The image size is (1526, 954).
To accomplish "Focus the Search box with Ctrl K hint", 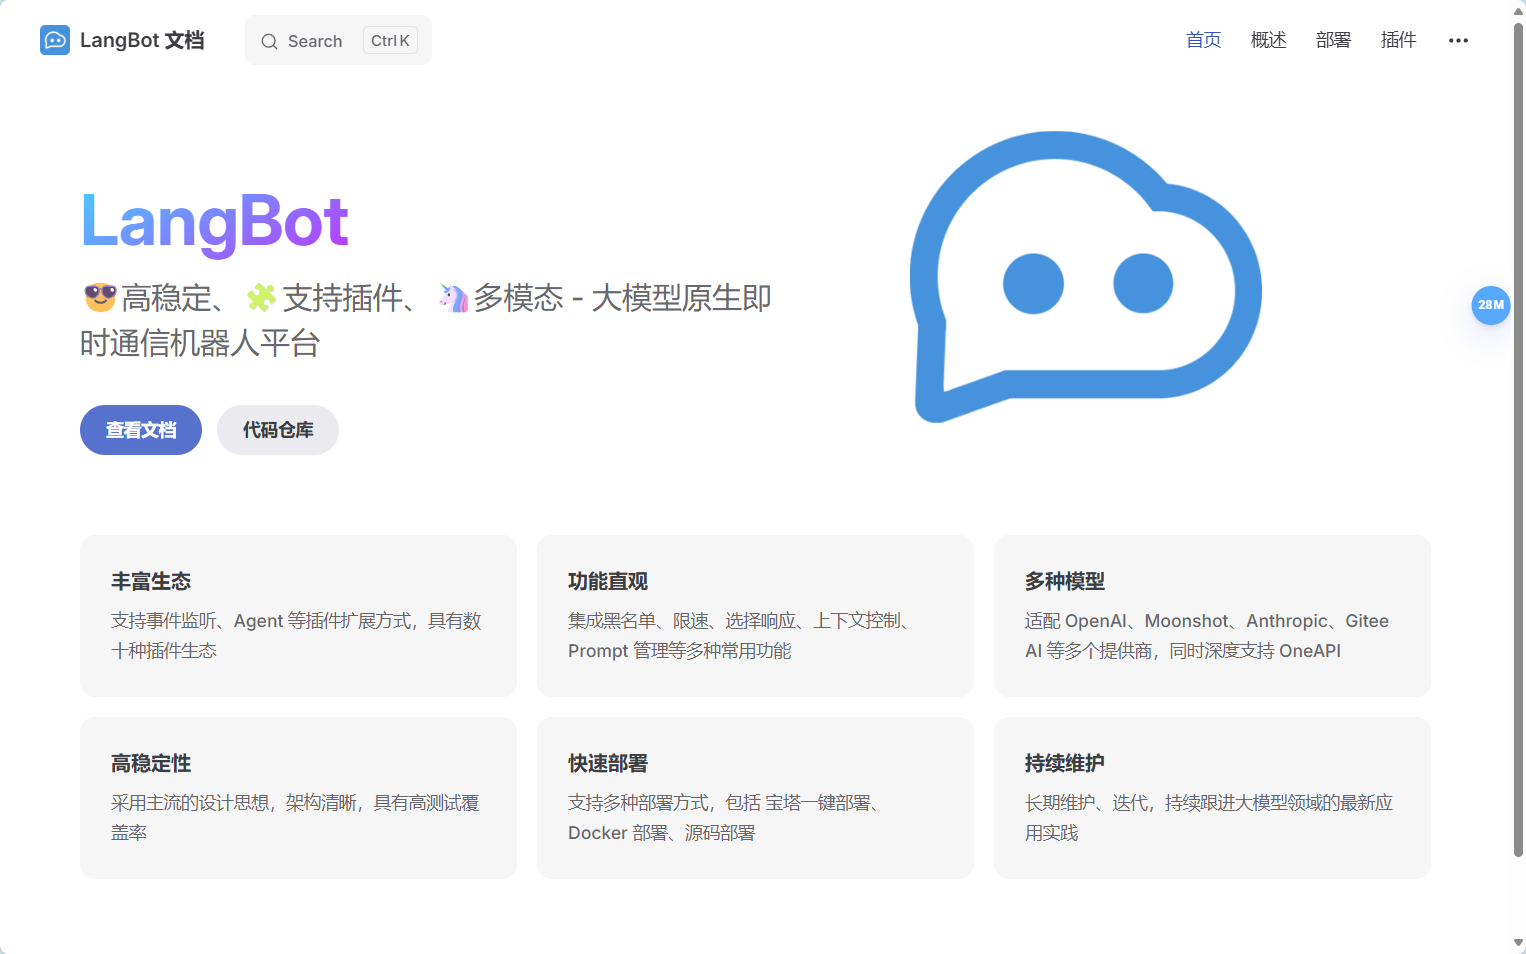I will 338,40.
